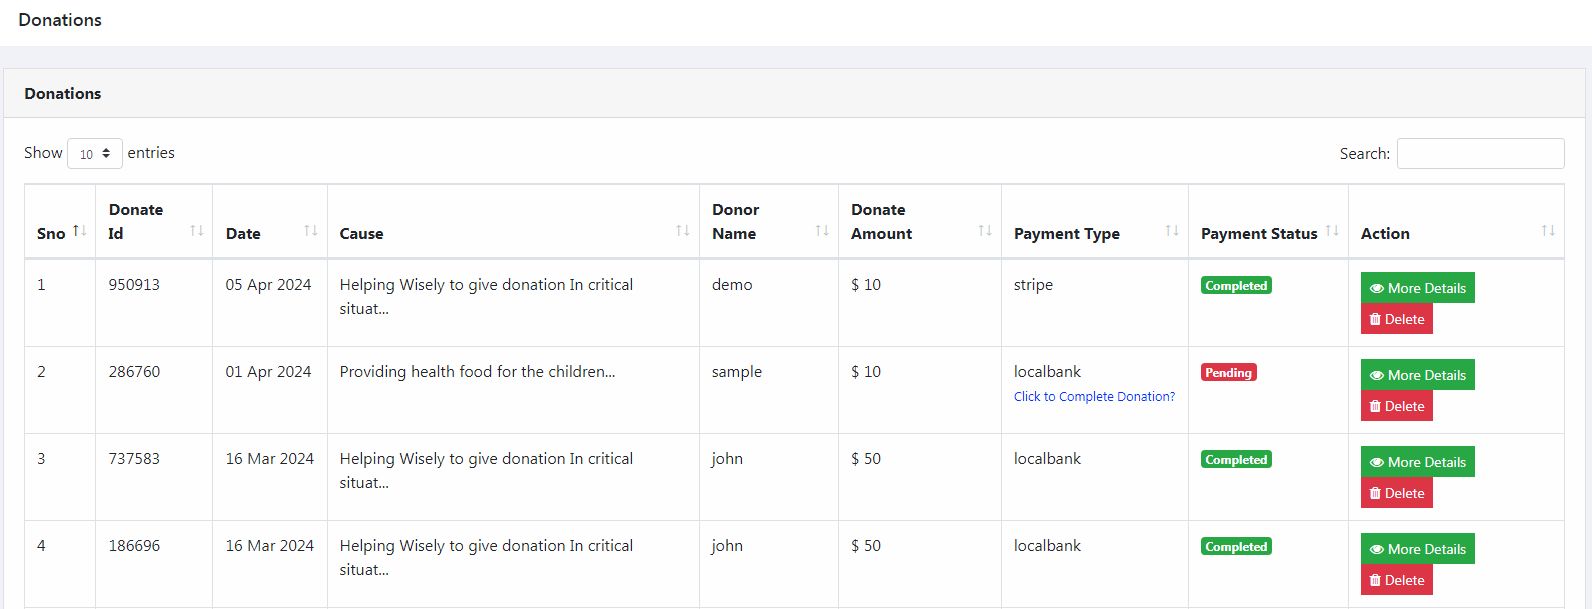
Task: Sort by Payment Status column arrows
Action: 1332,231
